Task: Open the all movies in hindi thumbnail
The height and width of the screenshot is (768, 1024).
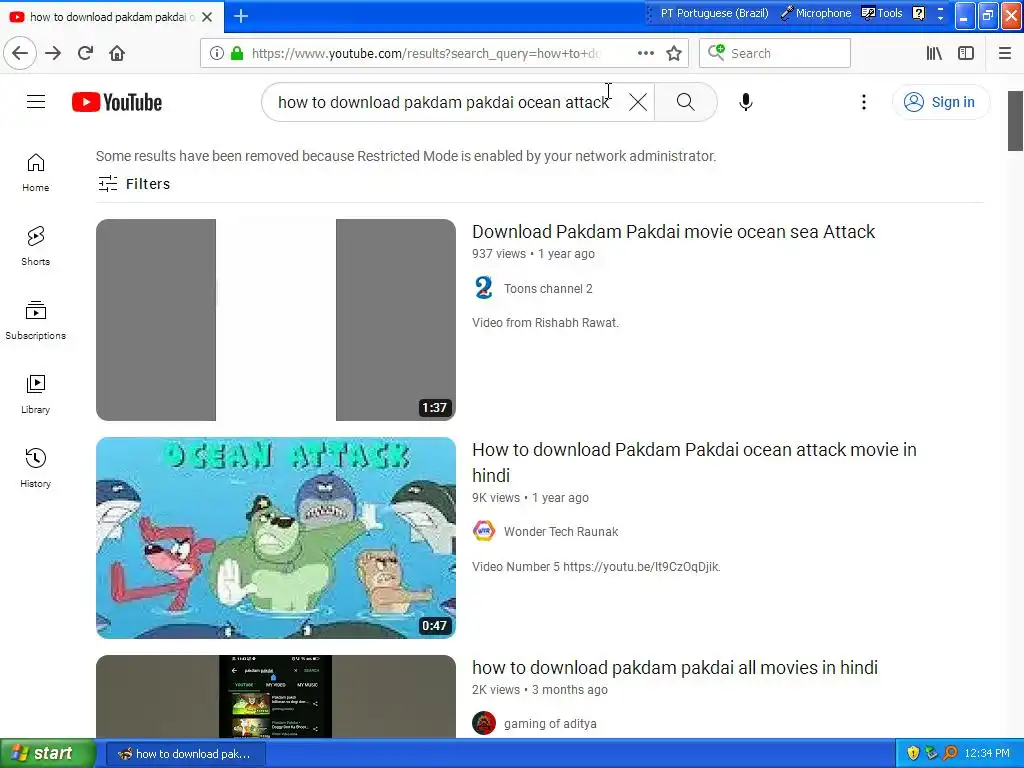Action: 276,696
